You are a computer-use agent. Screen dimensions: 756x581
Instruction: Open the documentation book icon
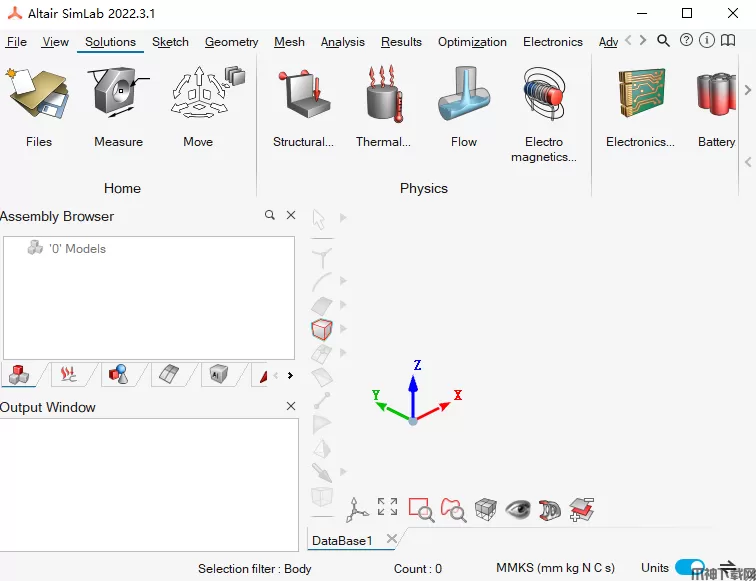coord(728,40)
